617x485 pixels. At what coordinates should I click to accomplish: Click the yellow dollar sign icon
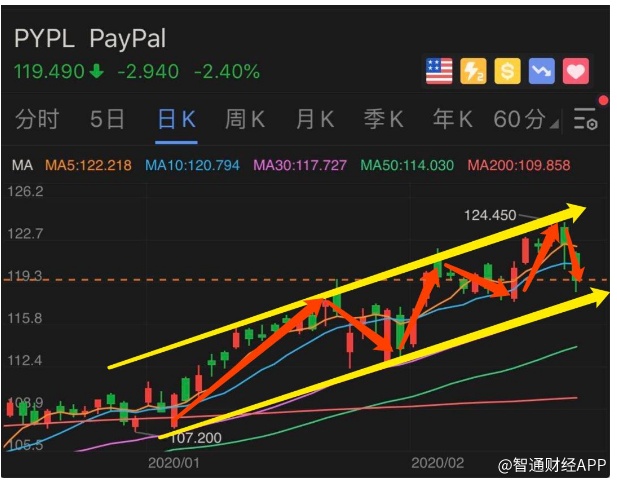tap(508, 71)
